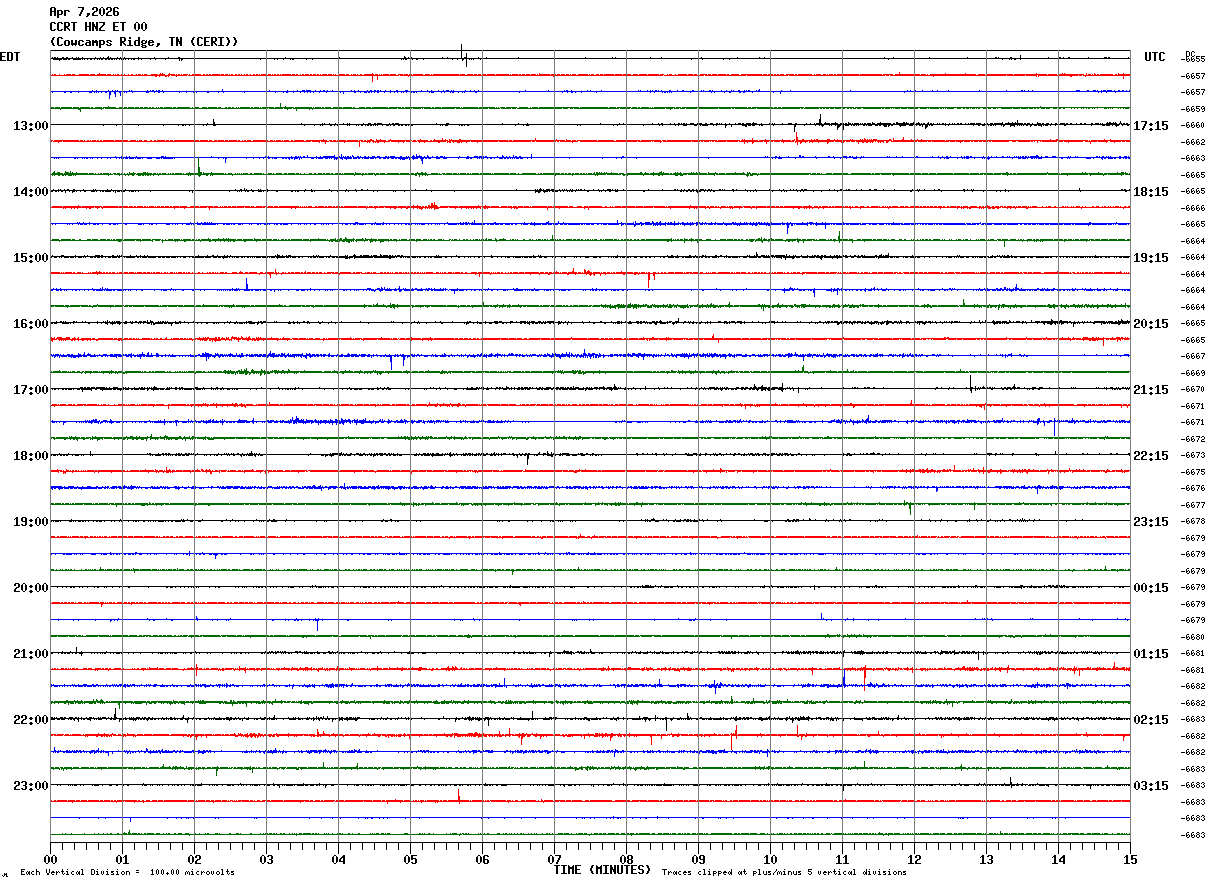
Task: Click the DC offset value -6663
Action: [1193, 158]
